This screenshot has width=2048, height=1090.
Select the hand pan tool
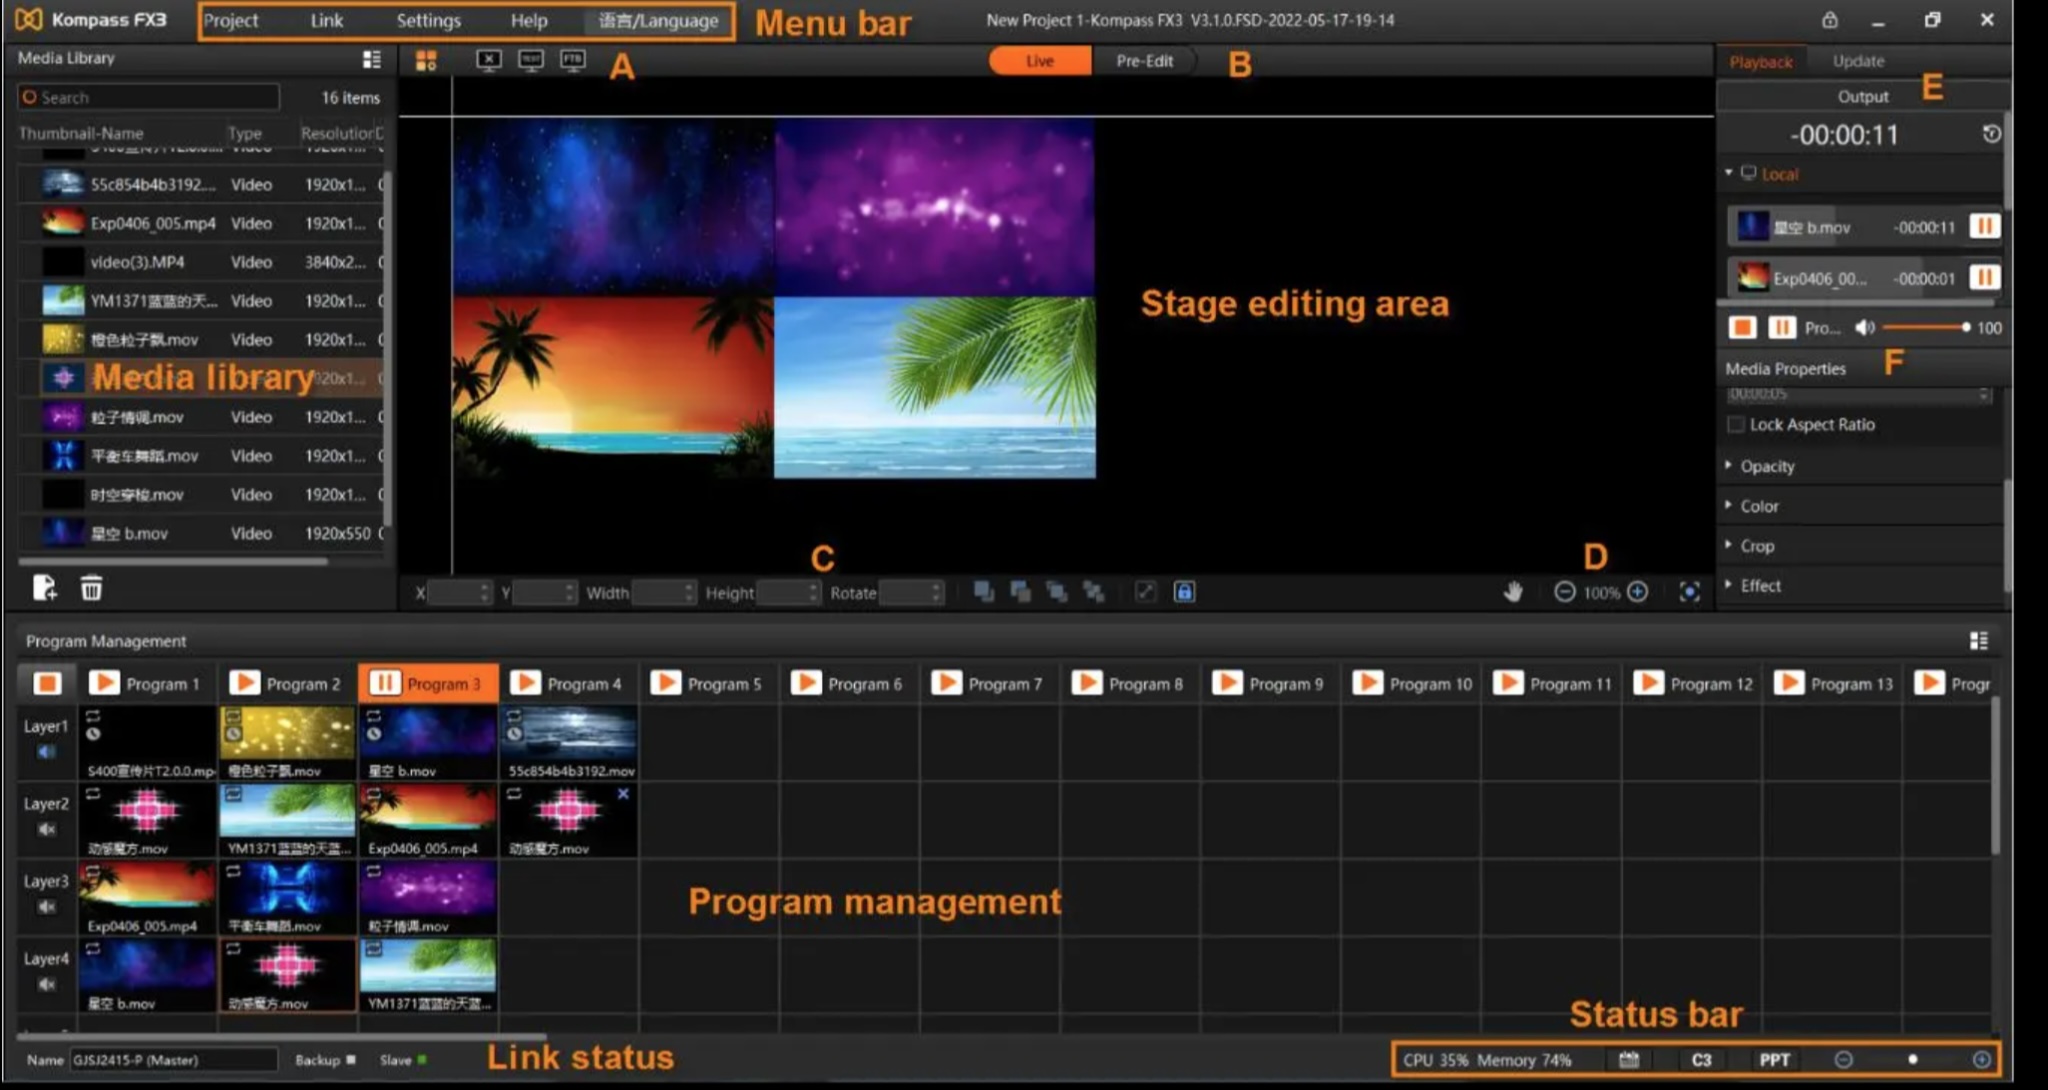1513,592
